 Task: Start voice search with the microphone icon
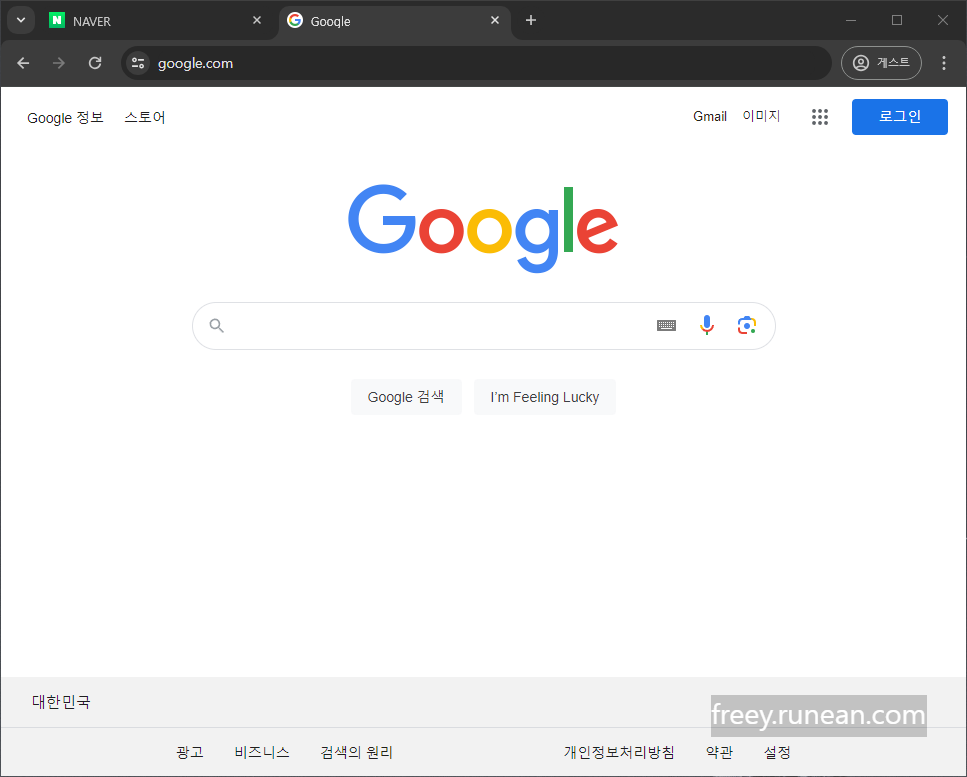(707, 325)
